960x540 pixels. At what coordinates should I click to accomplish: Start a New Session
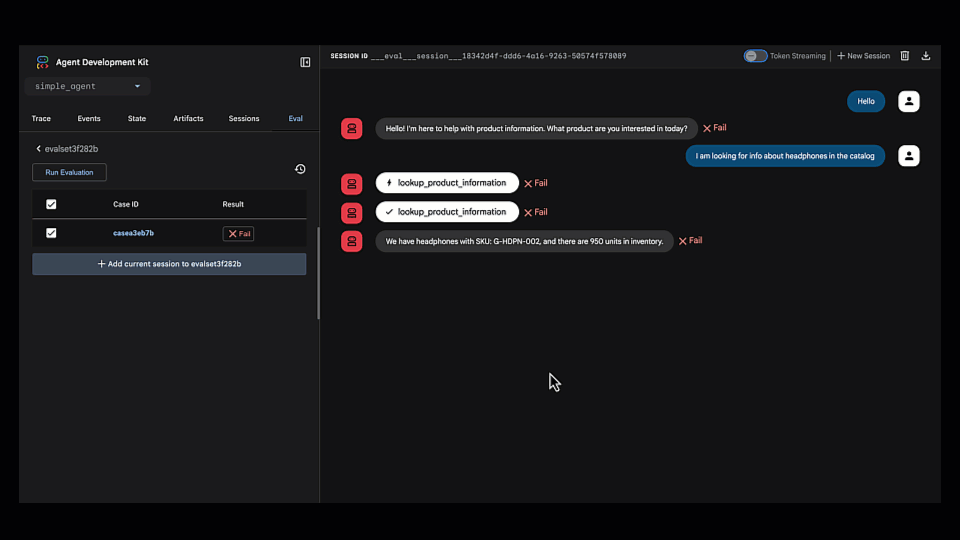click(863, 56)
